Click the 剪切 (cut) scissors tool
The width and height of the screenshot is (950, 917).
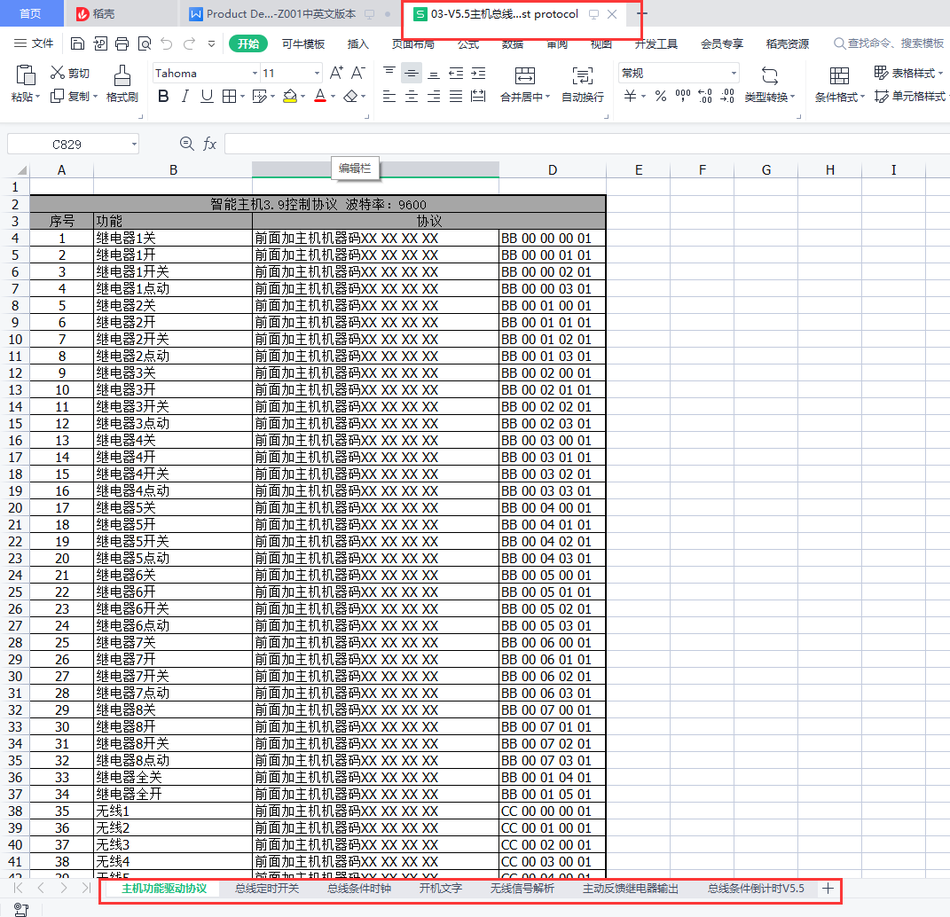coord(70,73)
